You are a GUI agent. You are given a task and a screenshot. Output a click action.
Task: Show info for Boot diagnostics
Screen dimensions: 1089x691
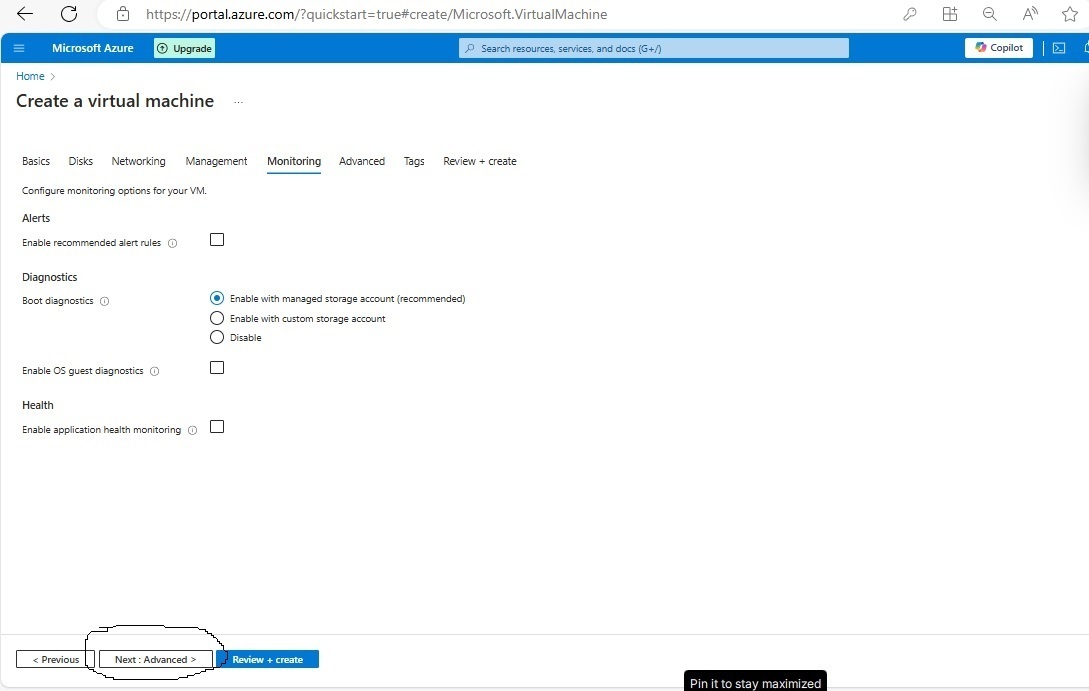tap(105, 301)
